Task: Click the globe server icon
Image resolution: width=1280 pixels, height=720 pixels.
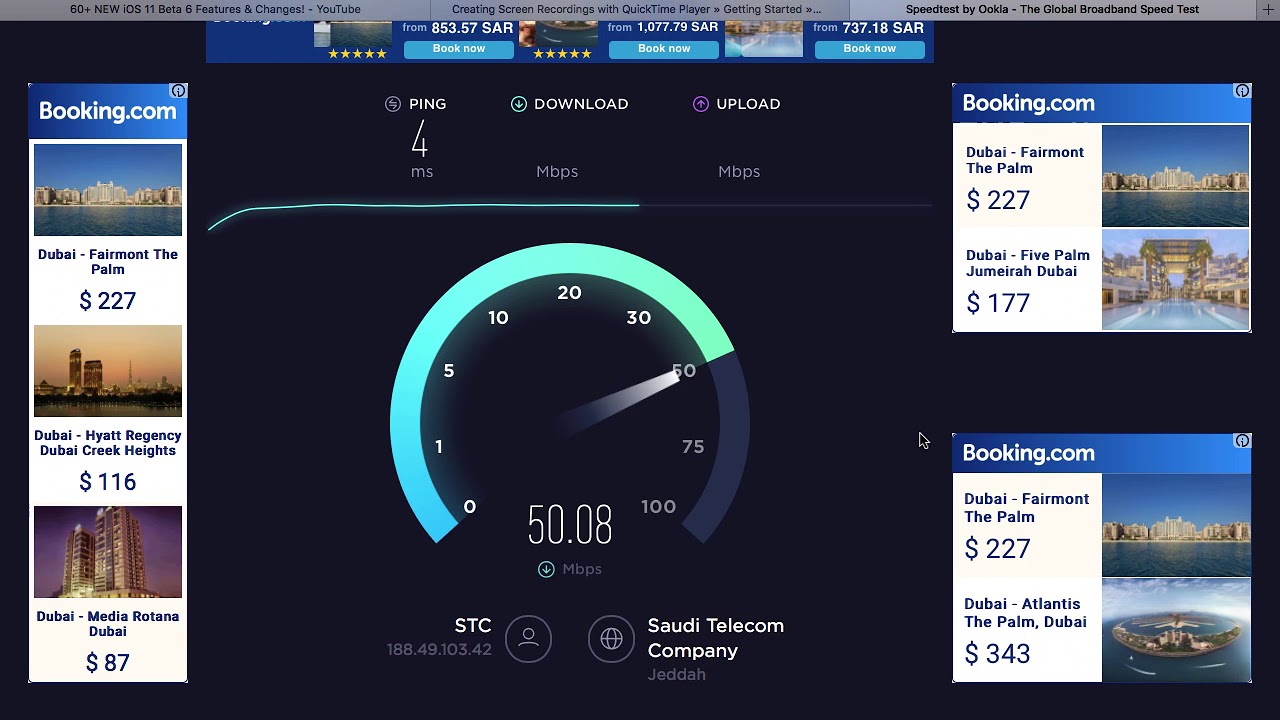Action: [611, 638]
